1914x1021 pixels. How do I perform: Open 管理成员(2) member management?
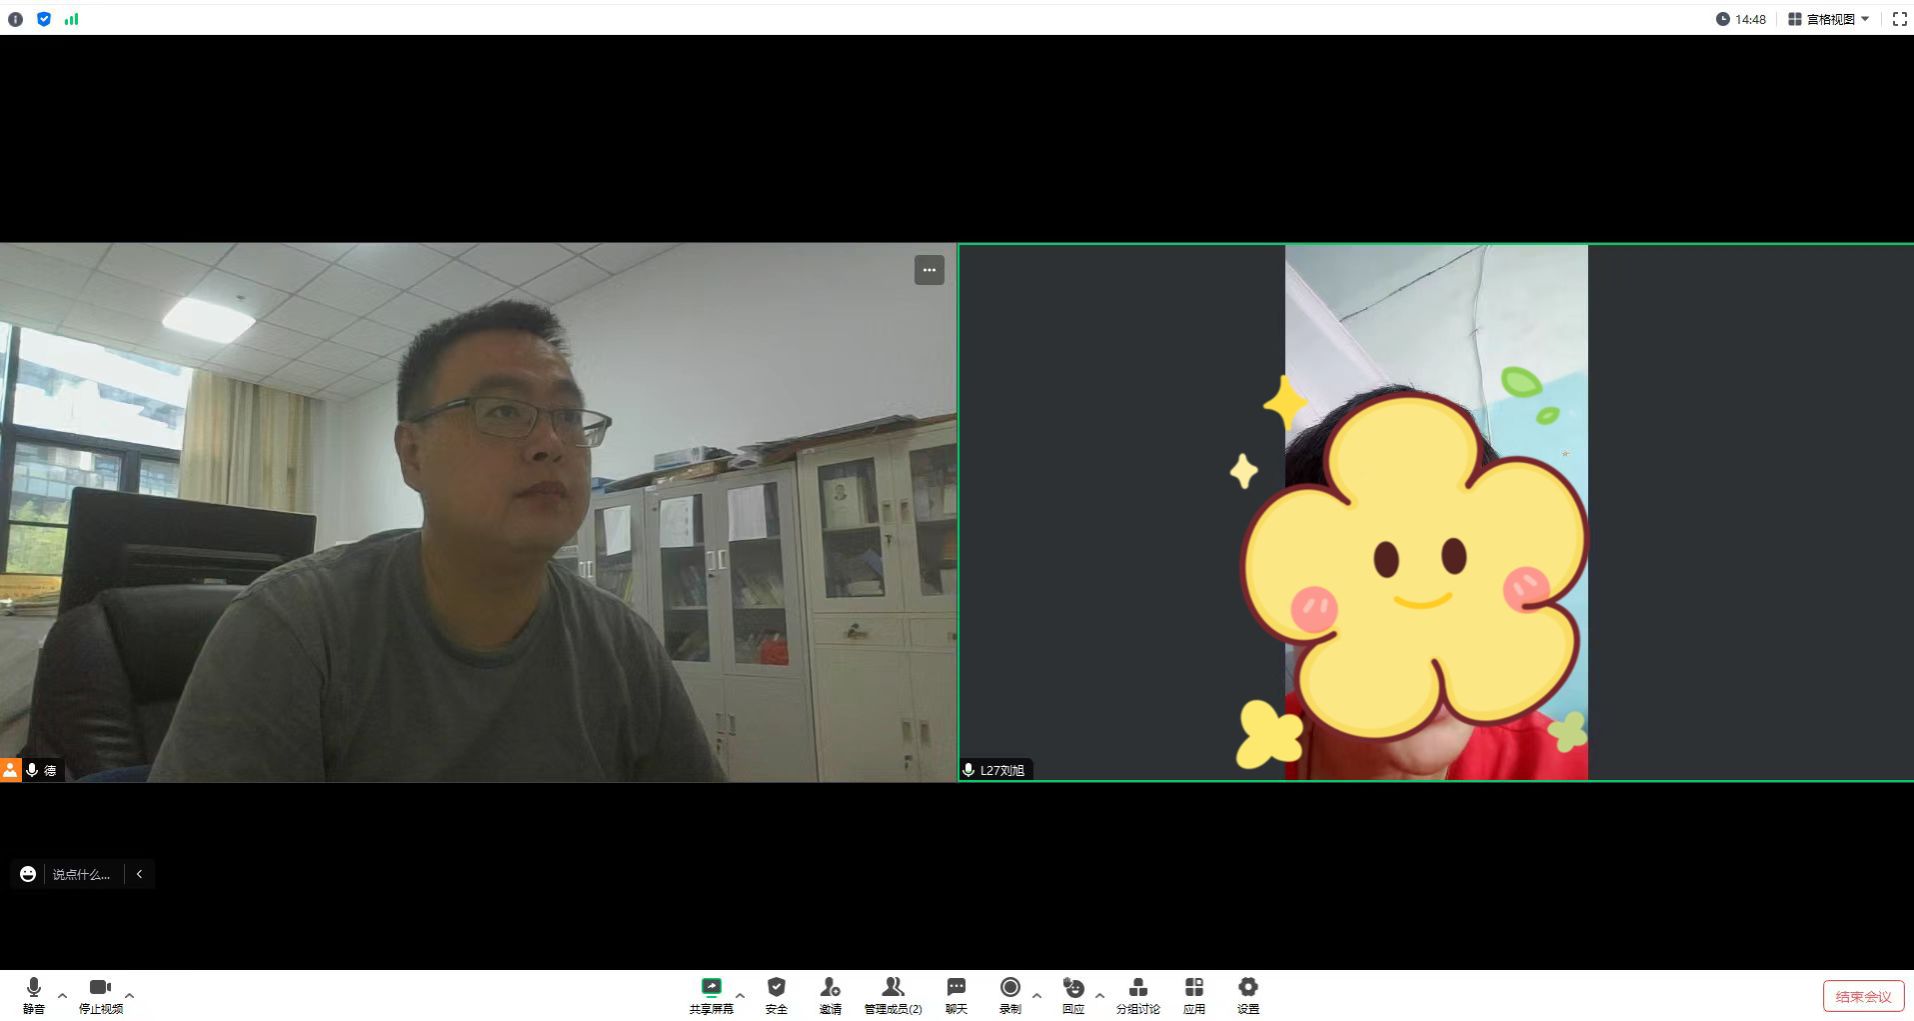[892, 995]
